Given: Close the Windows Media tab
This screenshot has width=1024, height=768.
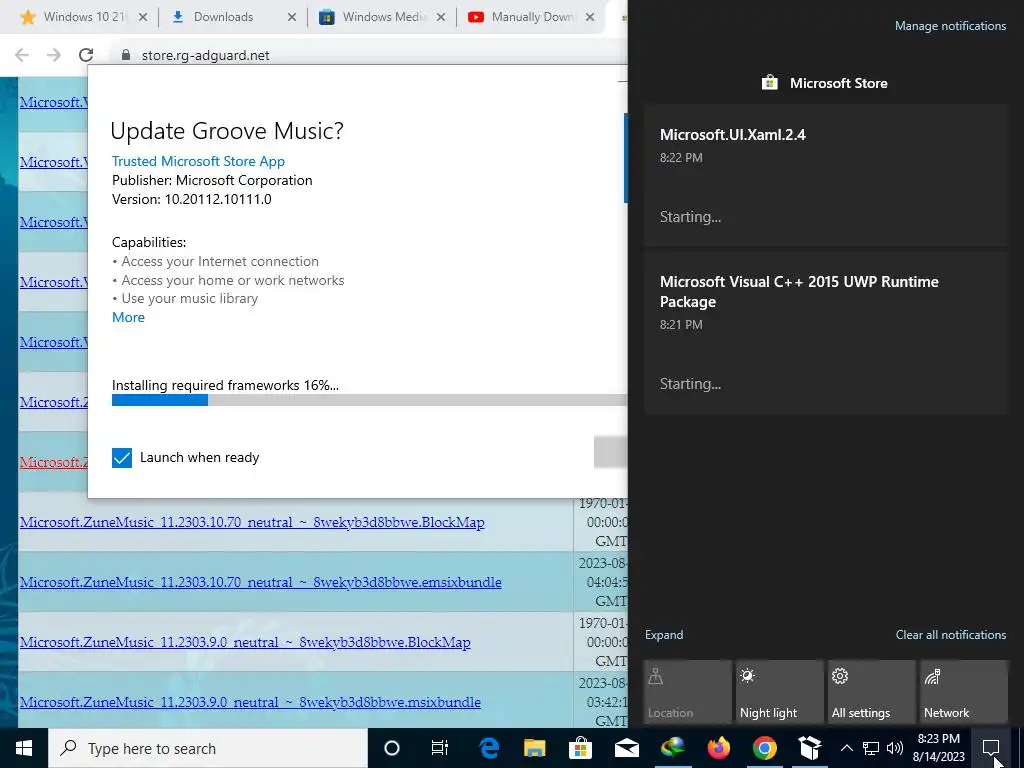Looking at the screenshot, I should click(x=441, y=17).
